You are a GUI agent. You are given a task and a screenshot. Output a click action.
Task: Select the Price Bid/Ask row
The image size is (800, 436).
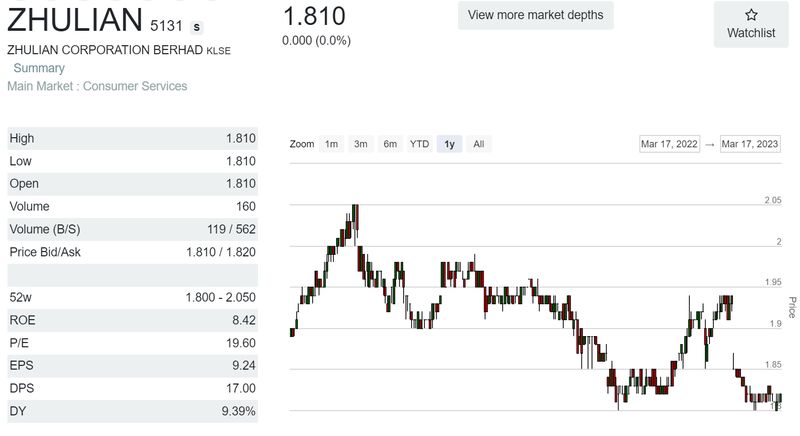pyautogui.click(x=132, y=252)
